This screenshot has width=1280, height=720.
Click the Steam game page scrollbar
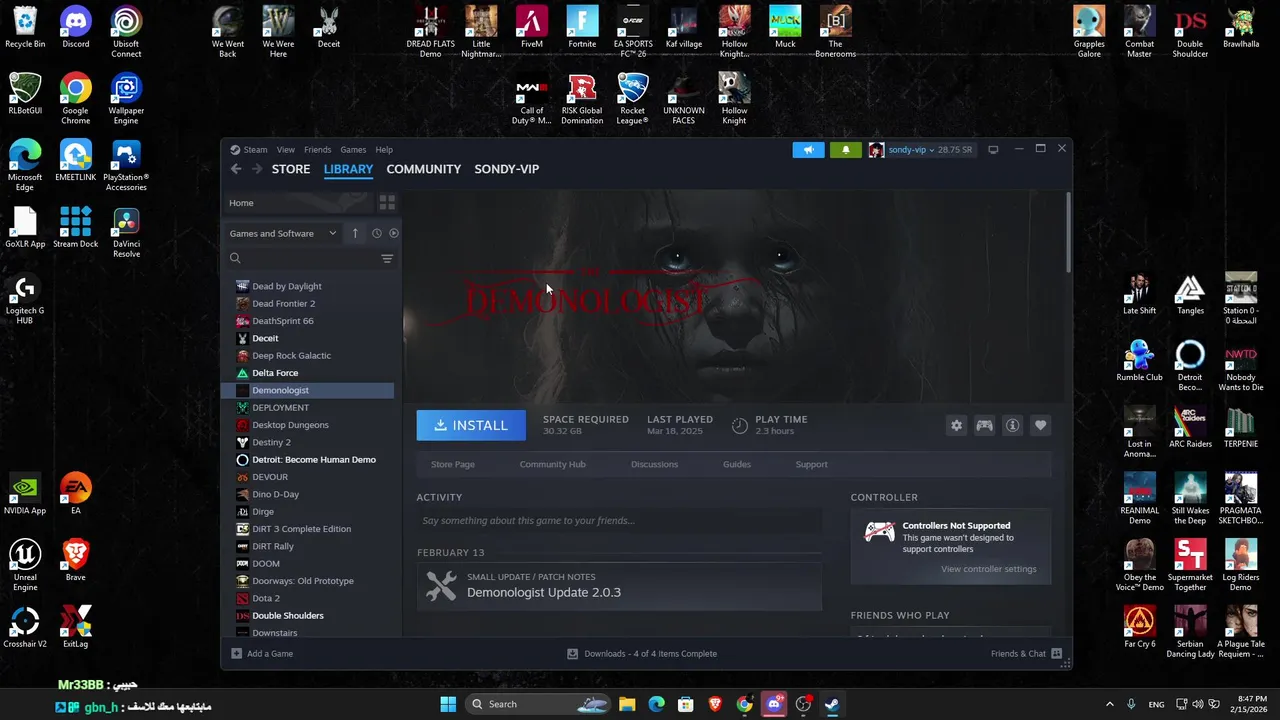(1067, 232)
